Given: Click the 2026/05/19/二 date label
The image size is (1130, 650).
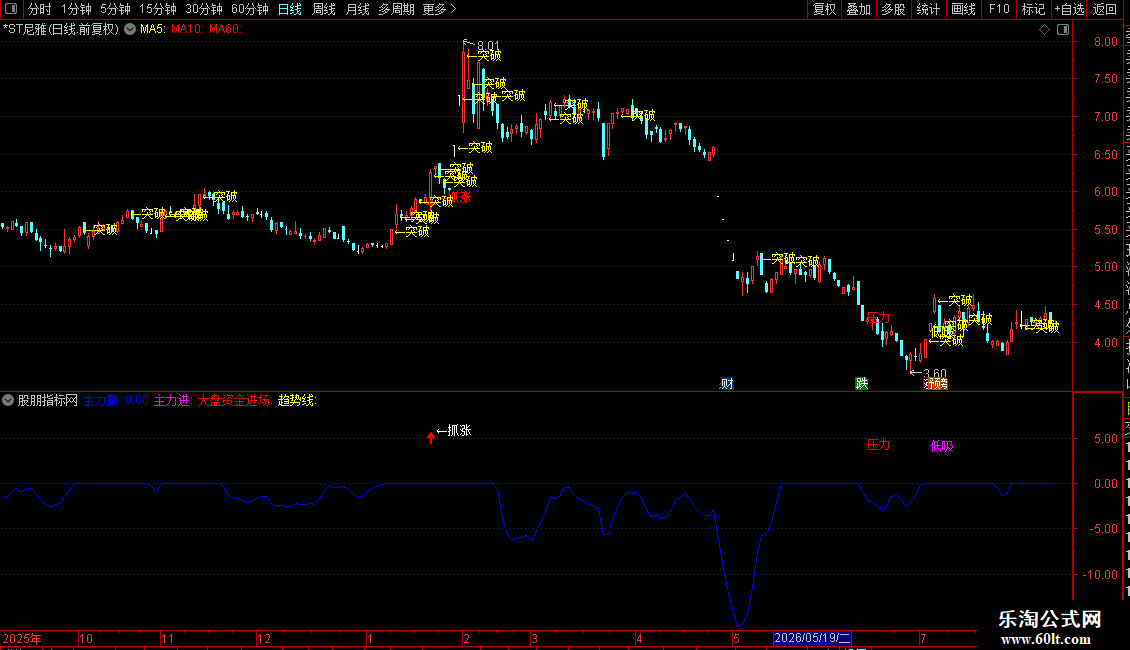Looking at the screenshot, I should 812,638.
